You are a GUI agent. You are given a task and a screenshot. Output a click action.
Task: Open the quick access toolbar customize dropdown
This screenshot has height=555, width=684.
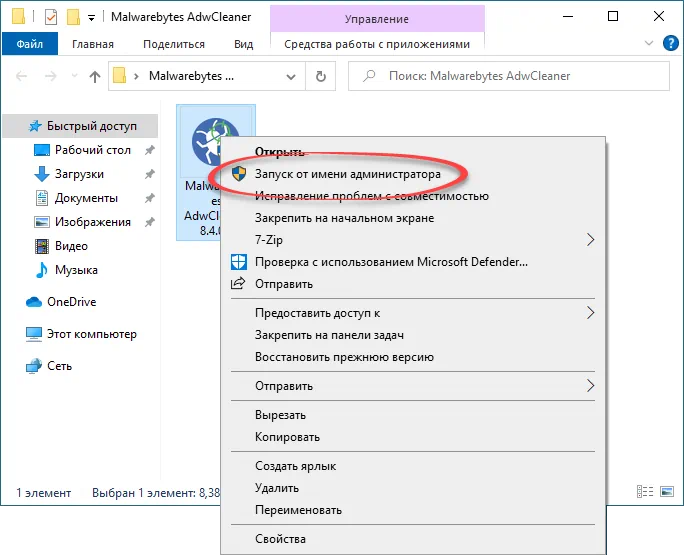(x=91, y=17)
